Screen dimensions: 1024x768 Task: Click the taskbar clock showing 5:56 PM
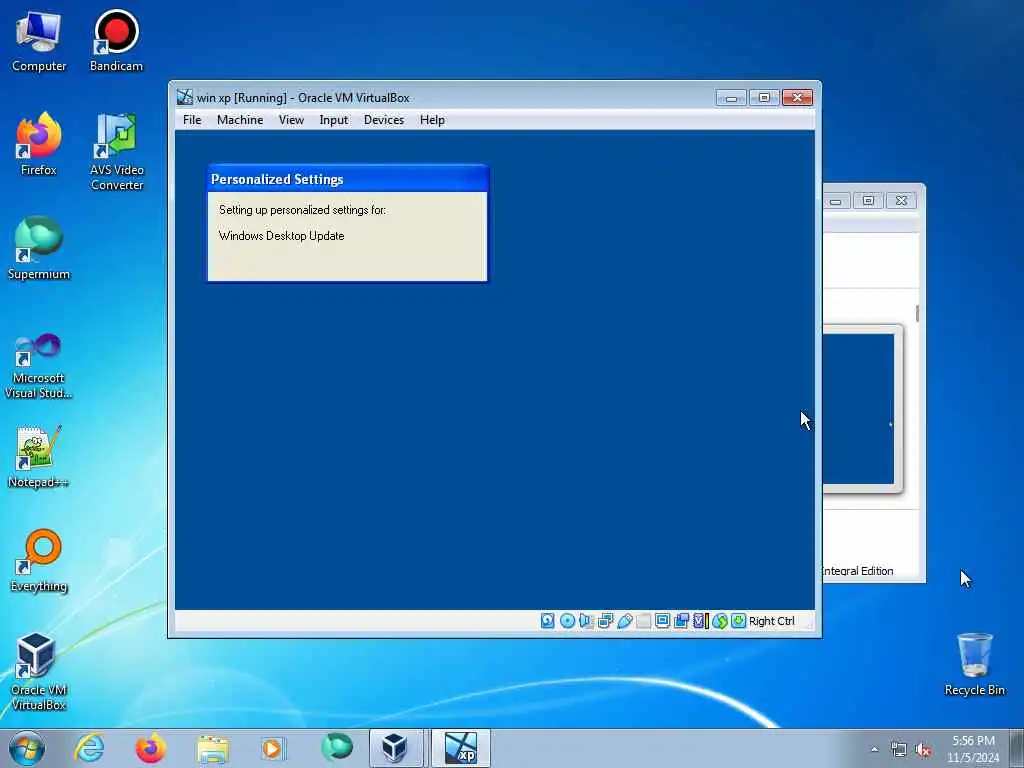[x=973, y=749]
